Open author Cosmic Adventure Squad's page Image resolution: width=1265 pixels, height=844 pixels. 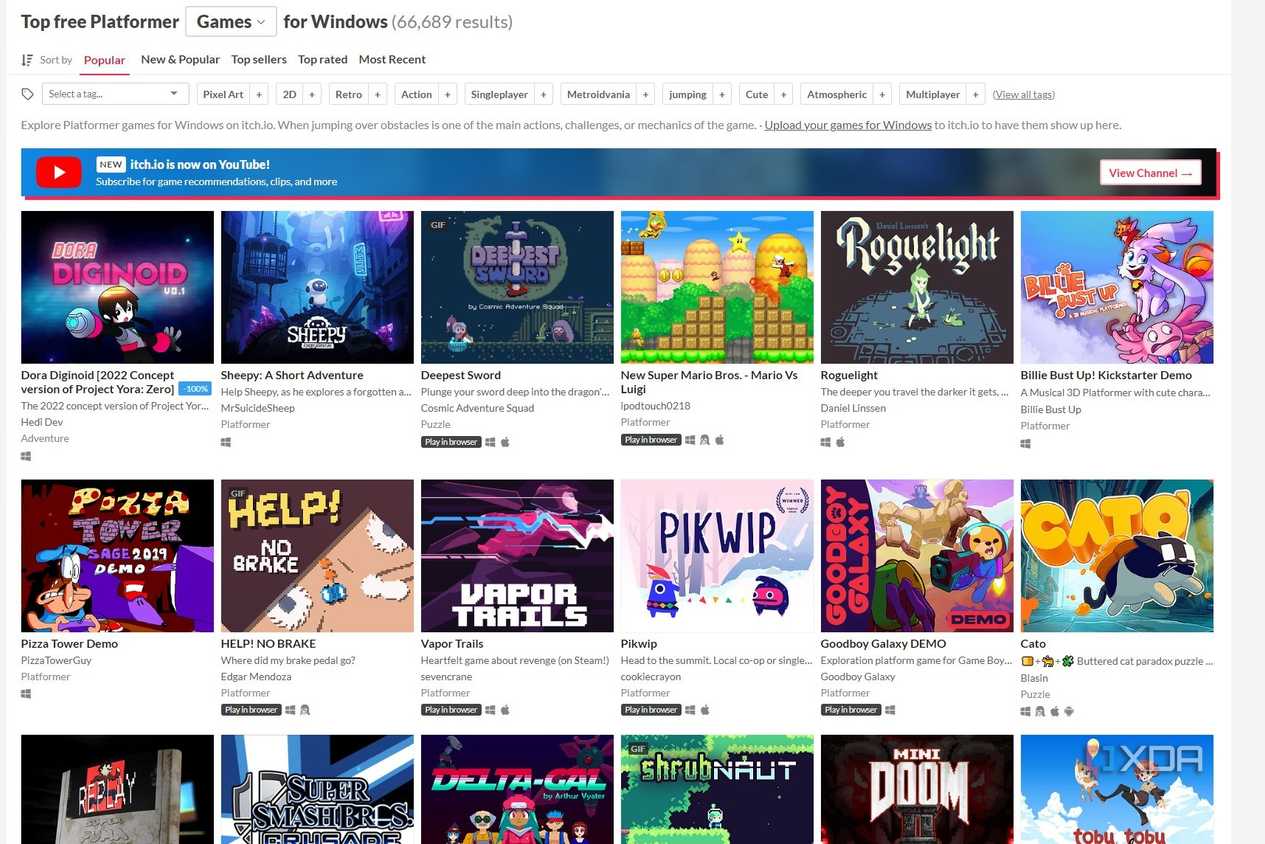tap(478, 408)
